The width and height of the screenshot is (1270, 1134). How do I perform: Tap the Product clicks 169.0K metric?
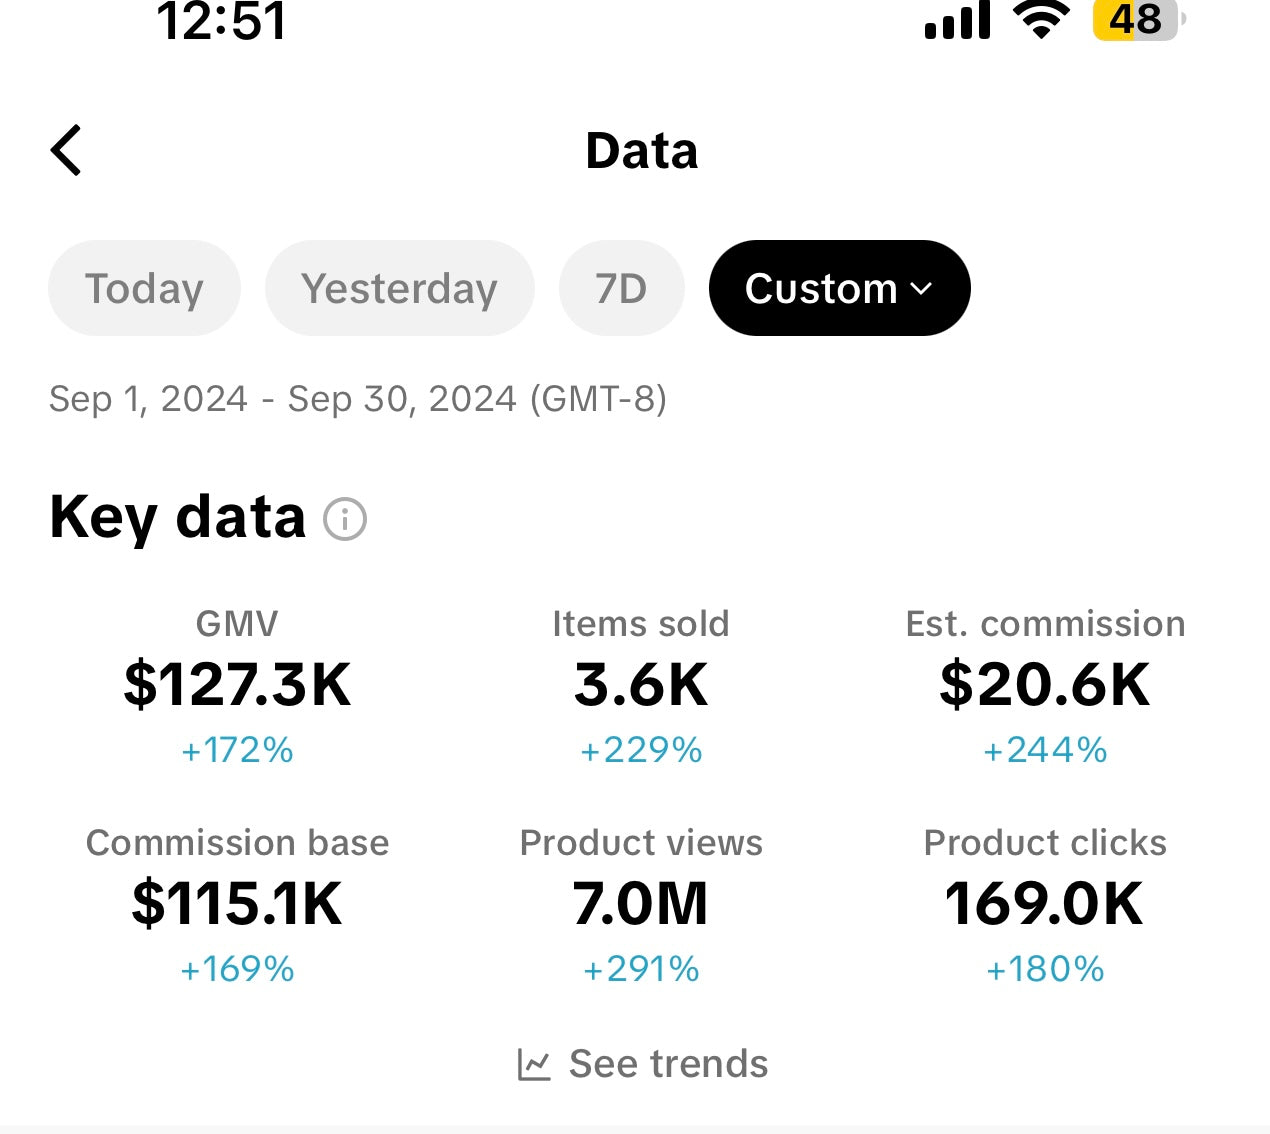1045,906
